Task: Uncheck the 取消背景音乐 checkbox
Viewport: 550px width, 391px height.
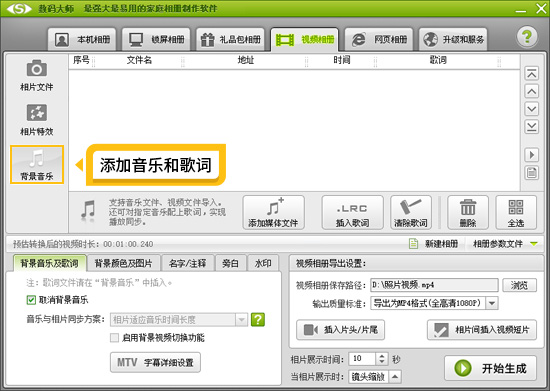Action: coord(31,300)
